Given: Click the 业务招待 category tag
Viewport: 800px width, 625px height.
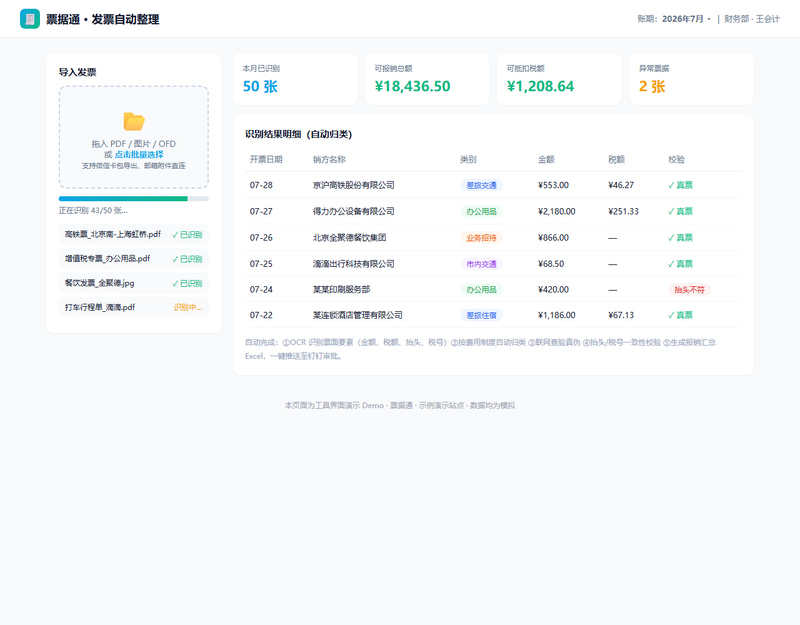Looking at the screenshot, I should 481,238.
